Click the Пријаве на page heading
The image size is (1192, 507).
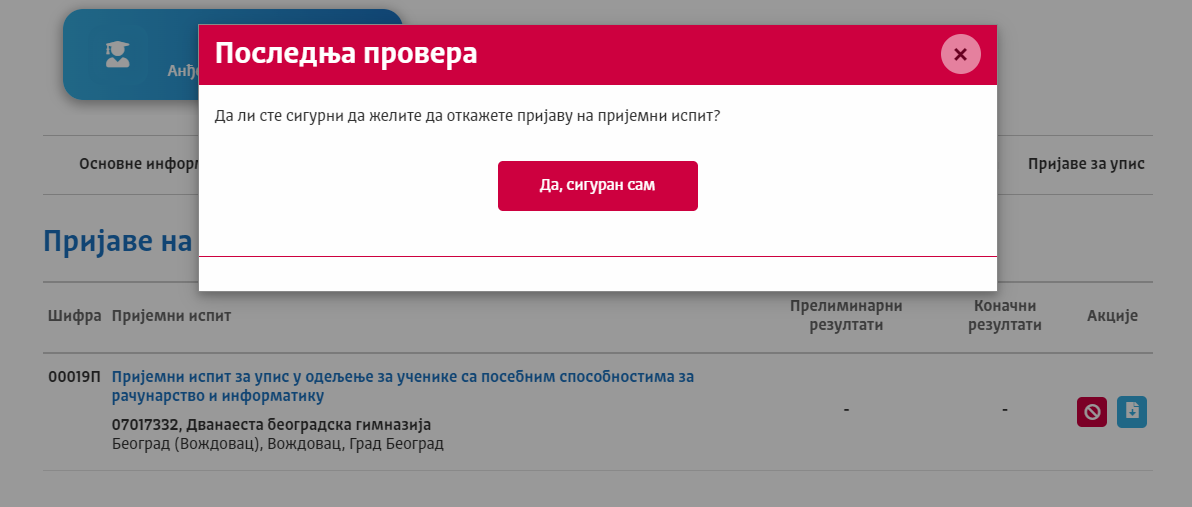click(x=118, y=241)
